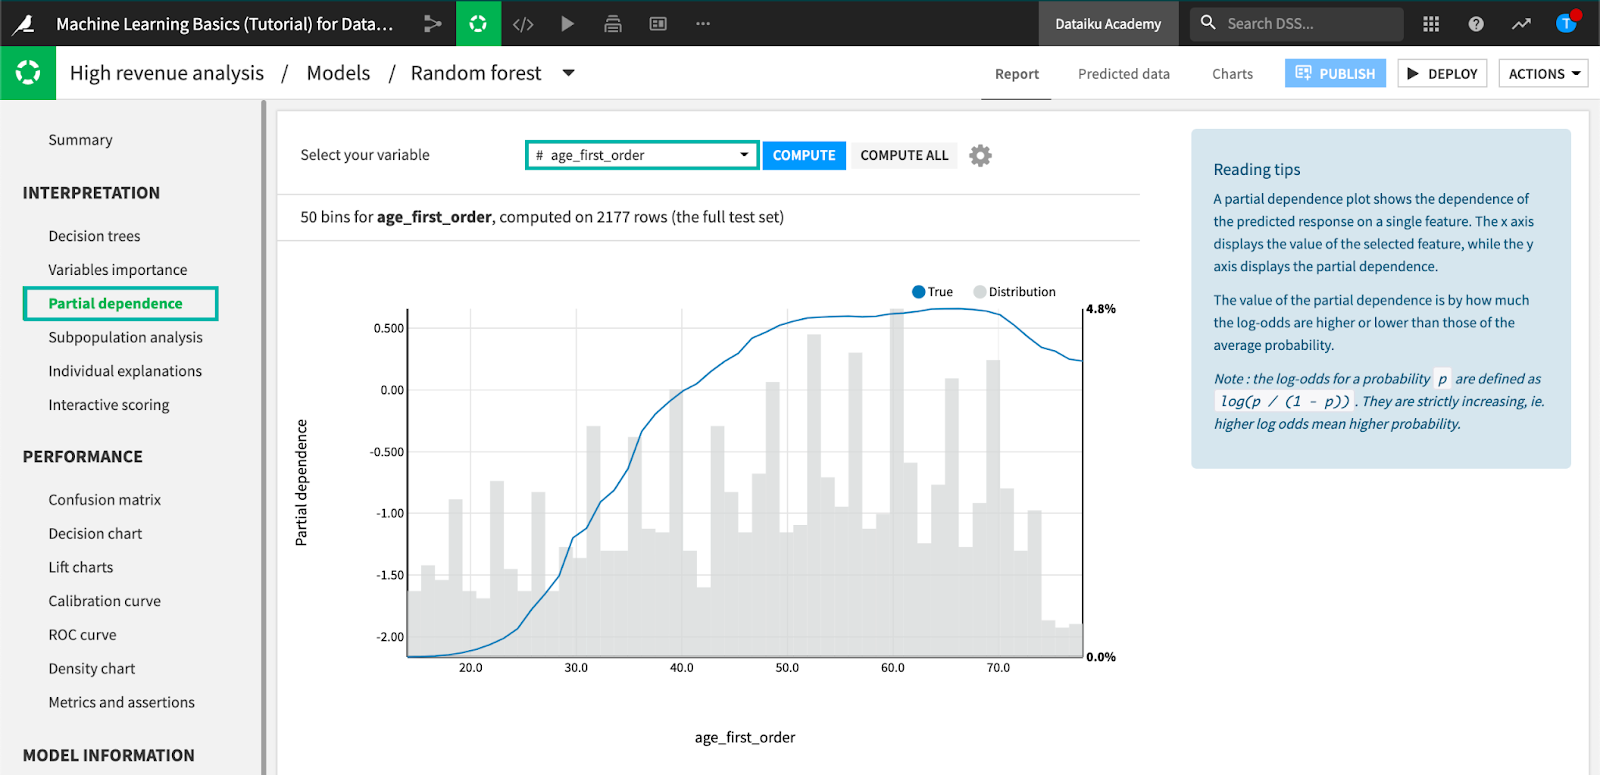1600x775 pixels.
Task: Open partial dependence settings gear
Action: (980, 155)
